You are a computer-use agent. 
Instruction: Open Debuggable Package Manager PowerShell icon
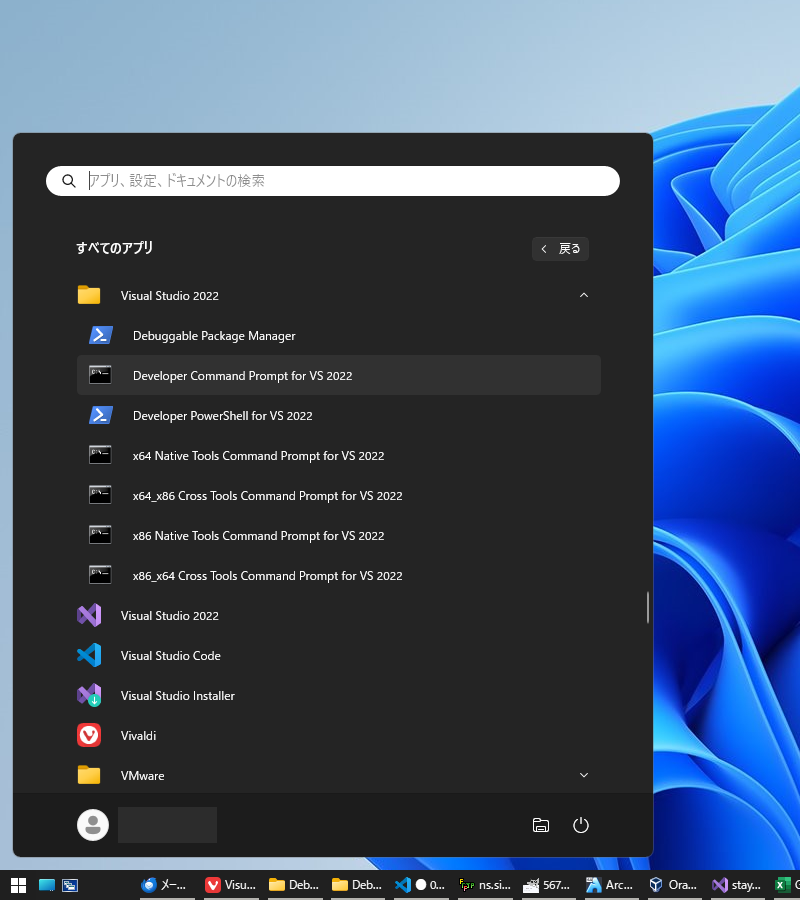pyautogui.click(x=100, y=335)
